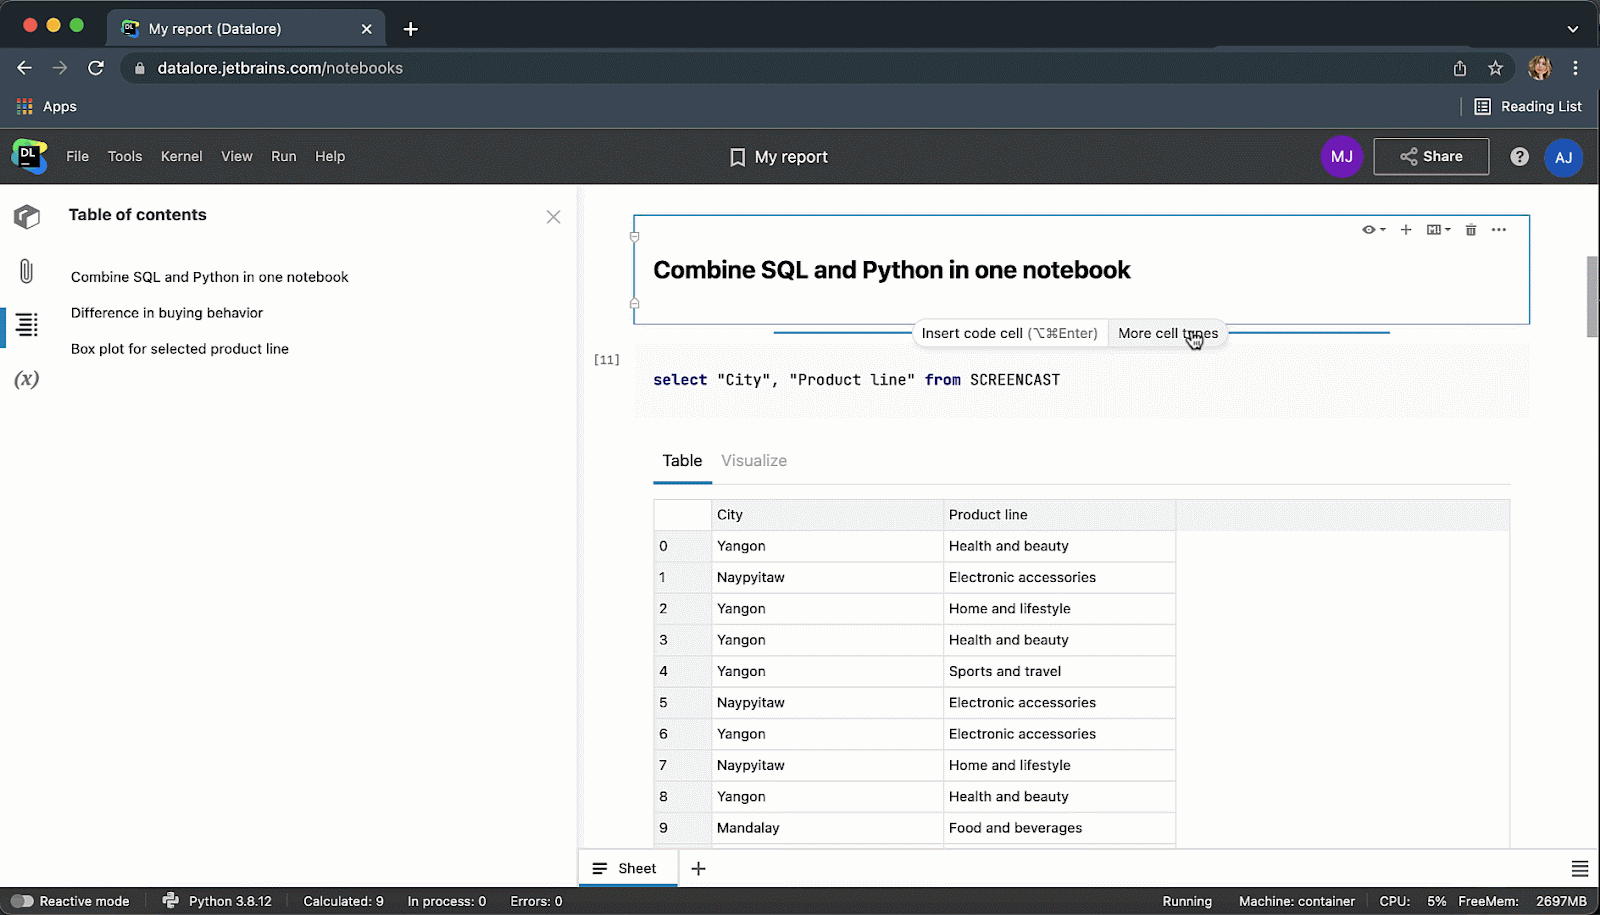1600x915 pixels.
Task: Open the Help question mark icon
Action: point(1519,157)
